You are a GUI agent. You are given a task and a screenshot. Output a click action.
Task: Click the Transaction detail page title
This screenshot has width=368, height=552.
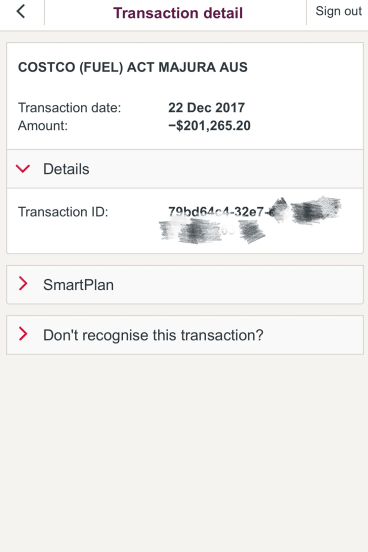[178, 13]
